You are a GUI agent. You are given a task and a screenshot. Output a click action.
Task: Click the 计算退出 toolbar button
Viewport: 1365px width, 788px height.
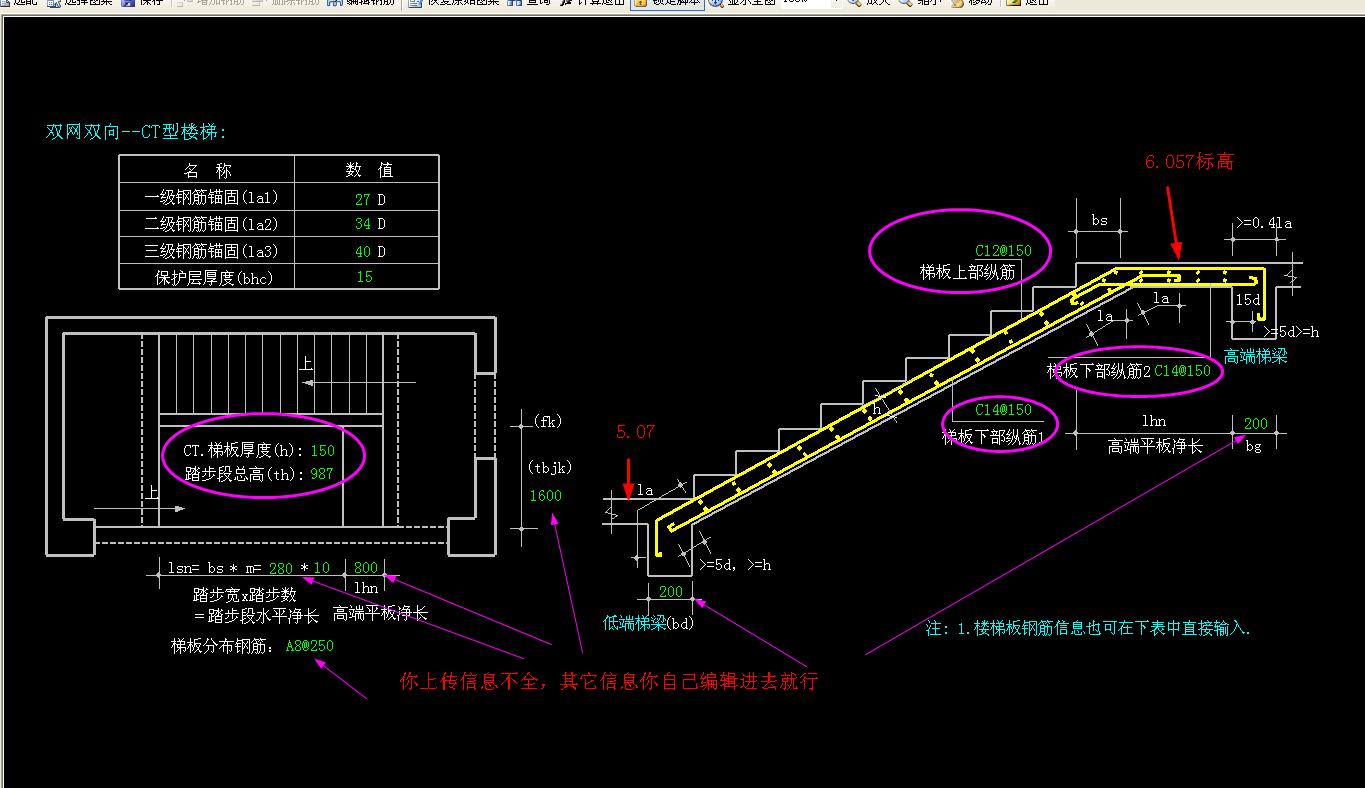pyautogui.click(x=593, y=3)
